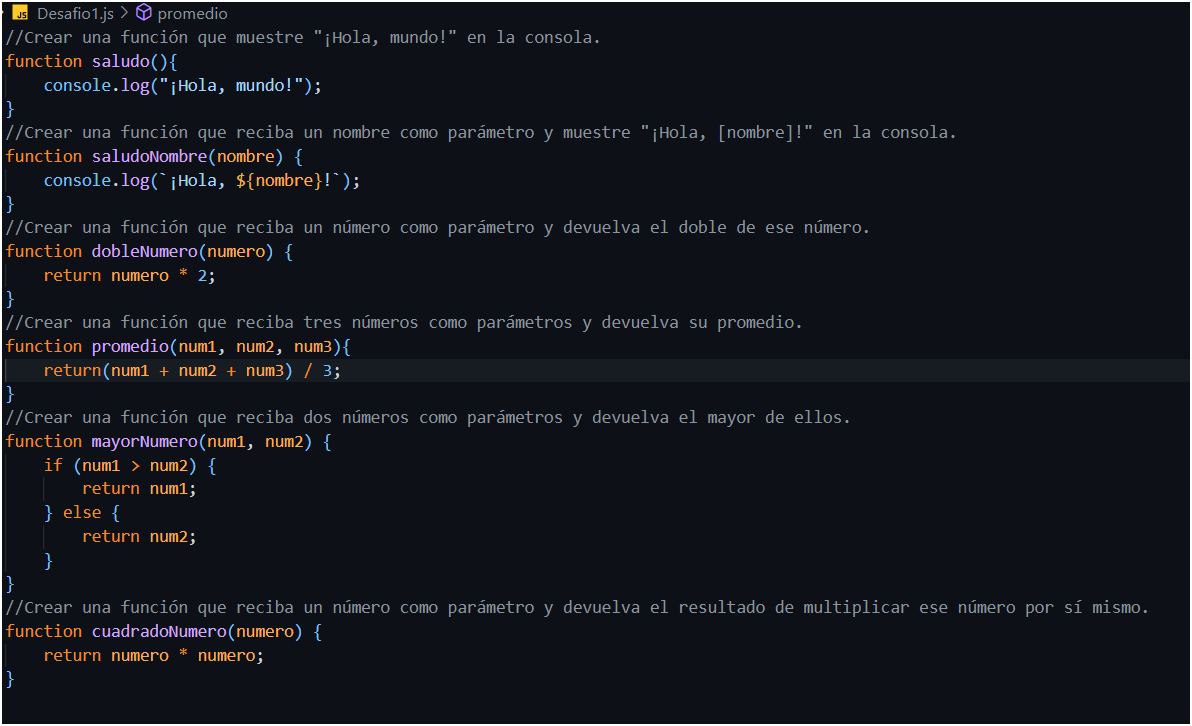Click the 'return num2;' statement
Image resolution: width=1192 pixels, height=726 pixels.
139,537
